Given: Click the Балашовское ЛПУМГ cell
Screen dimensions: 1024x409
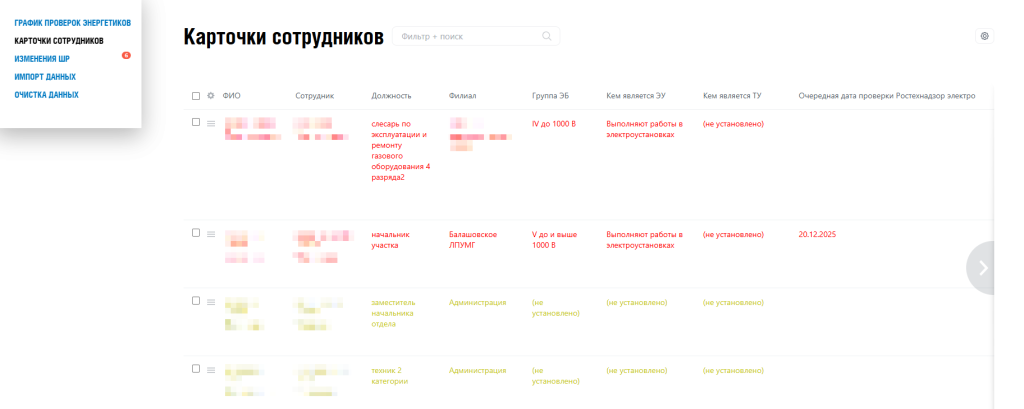Looking at the screenshot, I should point(473,240).
